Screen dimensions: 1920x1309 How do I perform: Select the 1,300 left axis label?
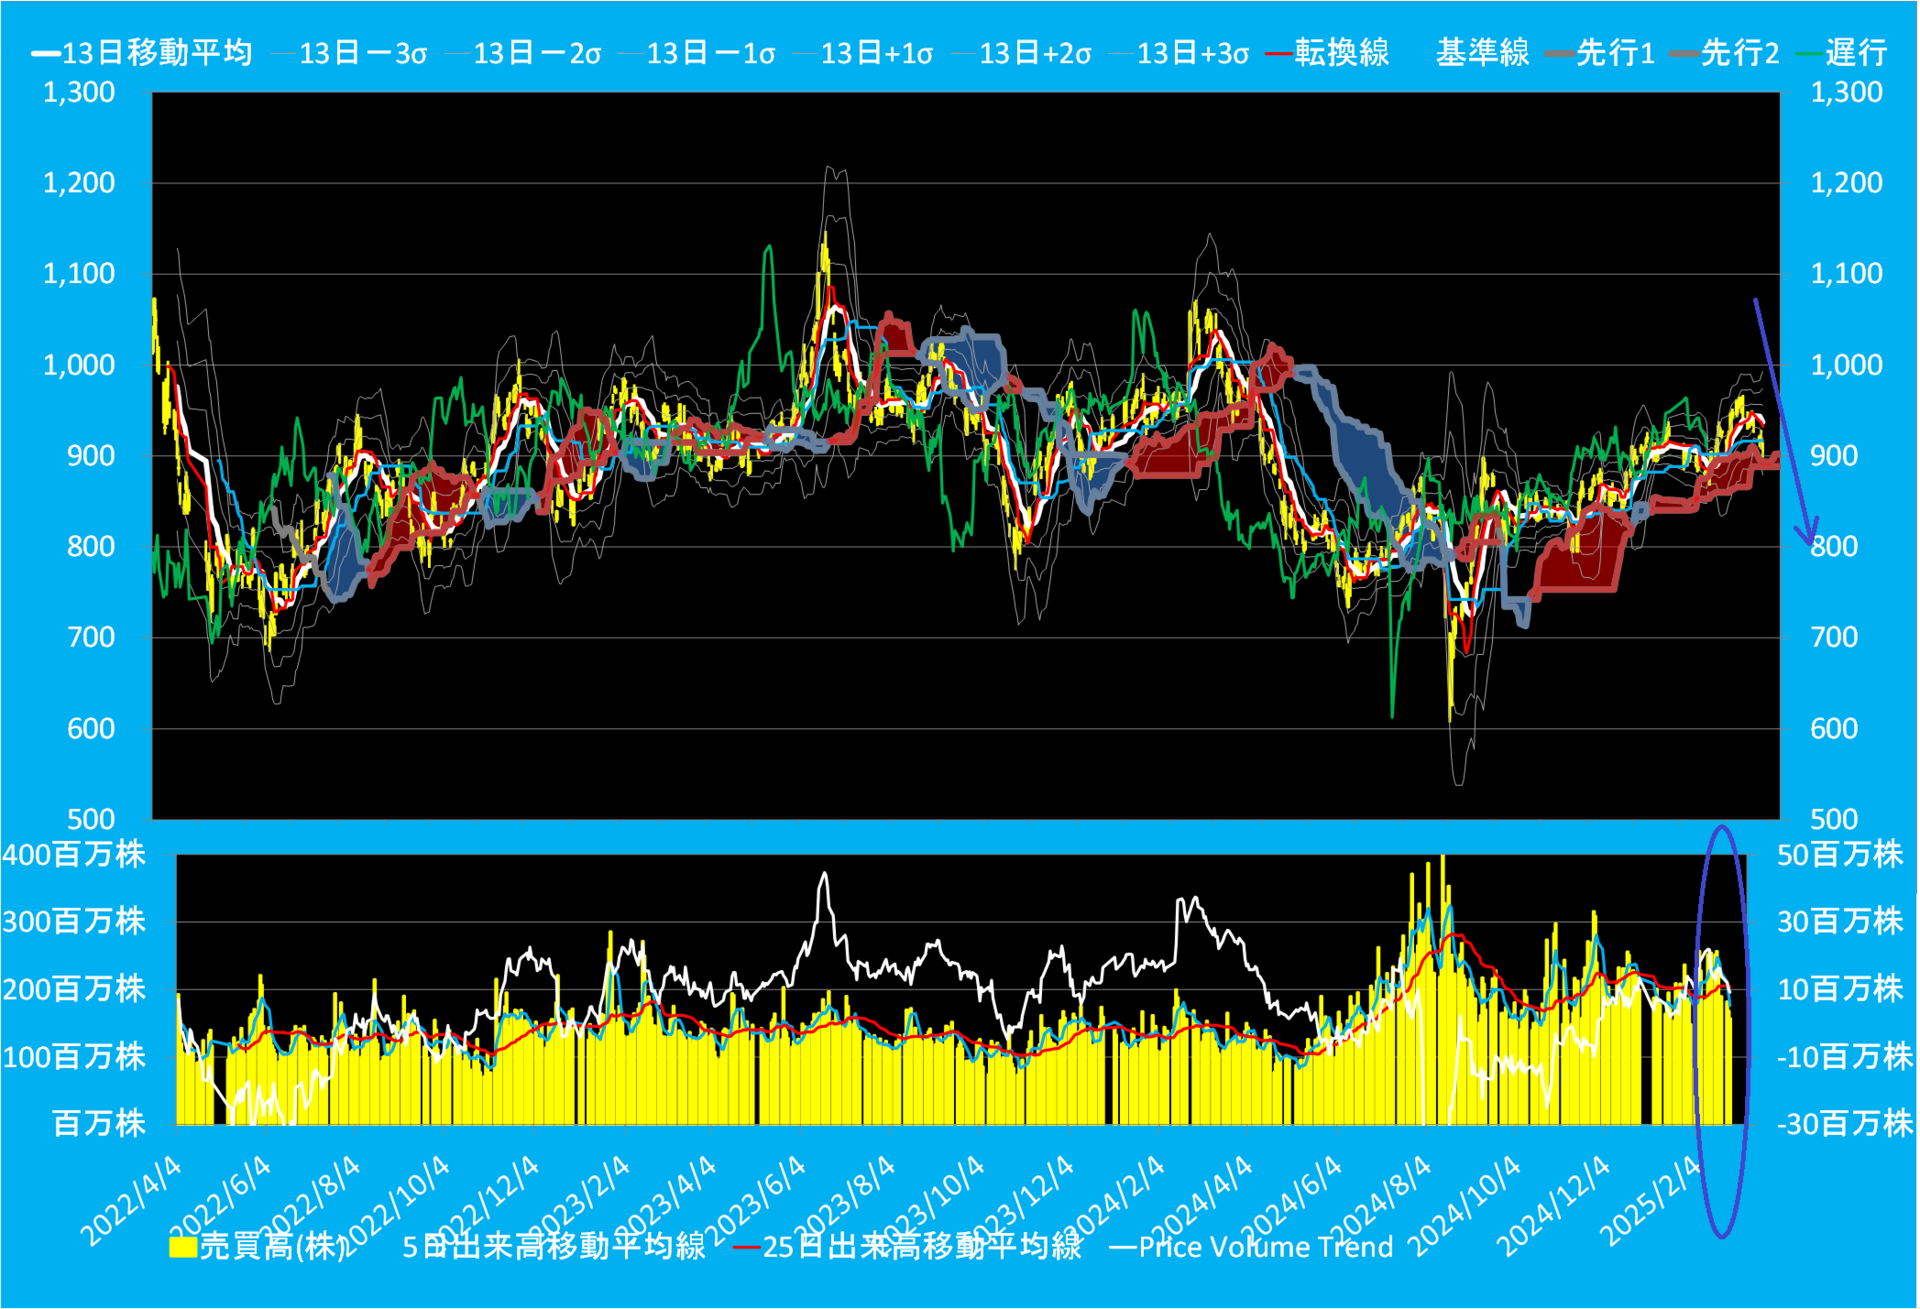(79, 92)
